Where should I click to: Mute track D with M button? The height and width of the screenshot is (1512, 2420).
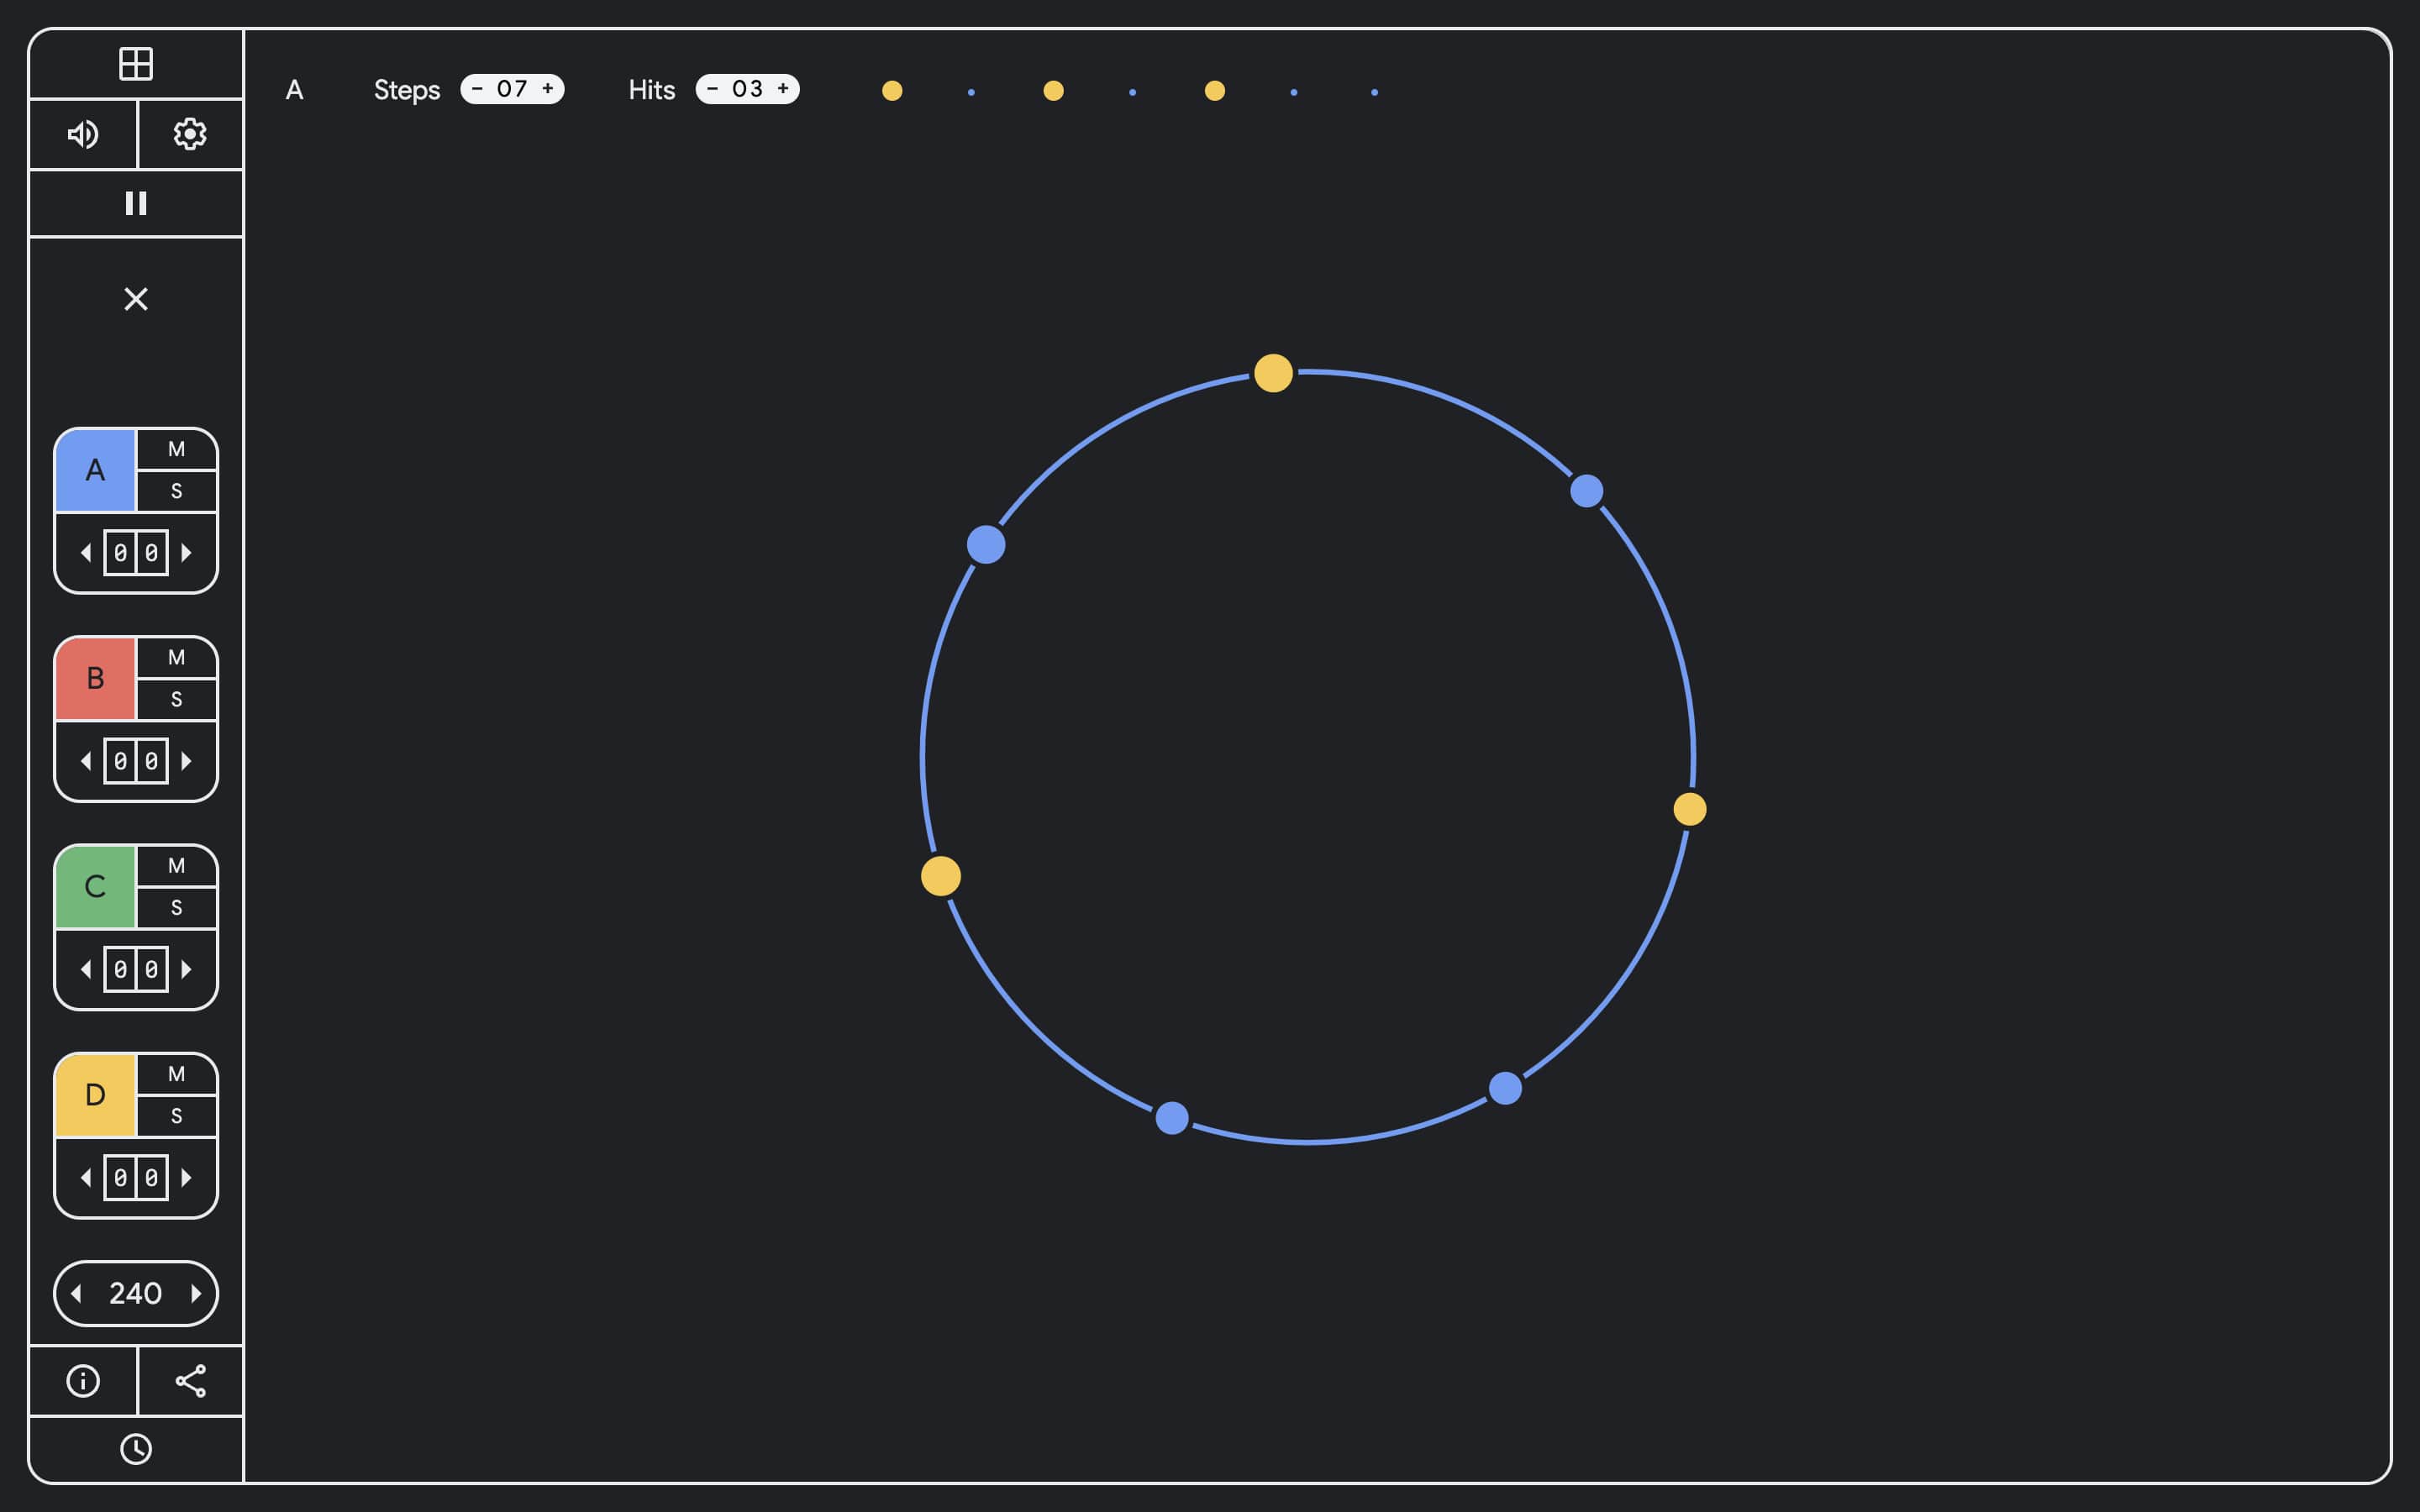pyautogui.click(x=177, y=1074)
